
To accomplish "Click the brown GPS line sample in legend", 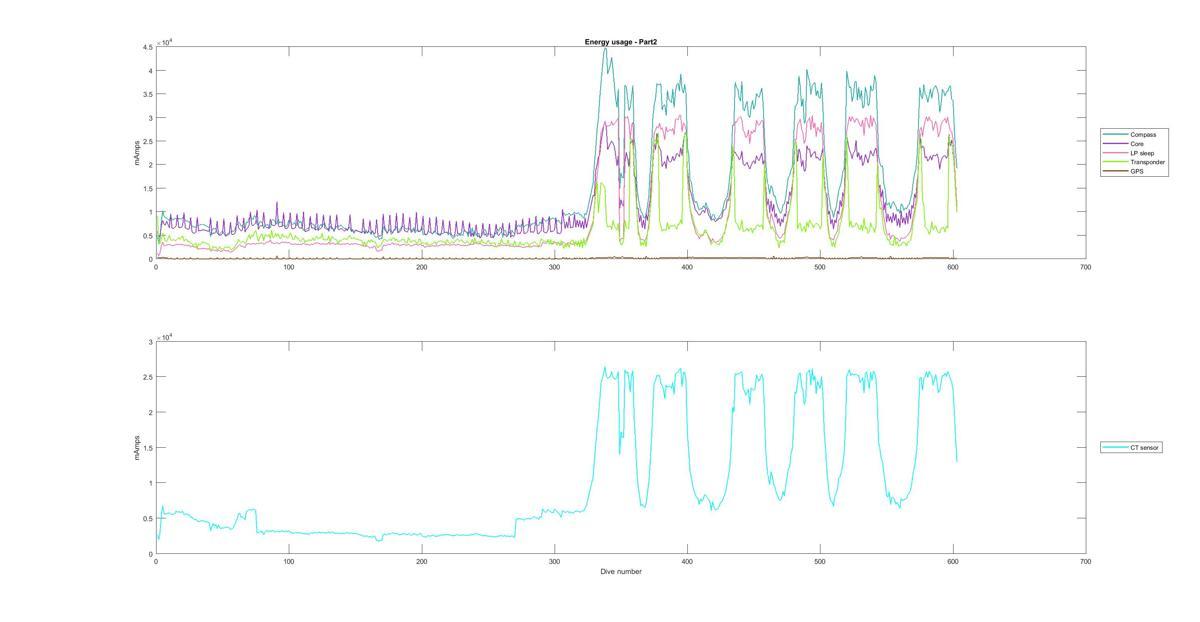I will click(x=1116, y=171).
